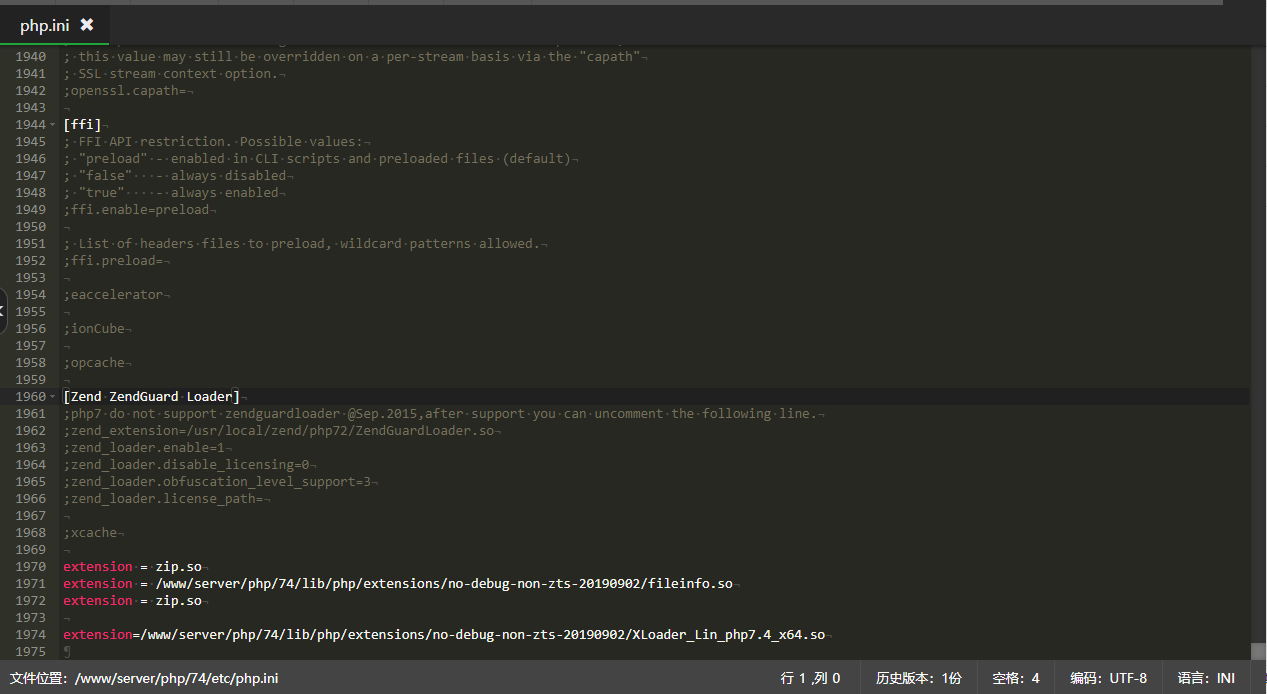Screen dimensions: 1267x694
Task: Click the left sidebar panel toggle handle
Action: tap(3, 311)
